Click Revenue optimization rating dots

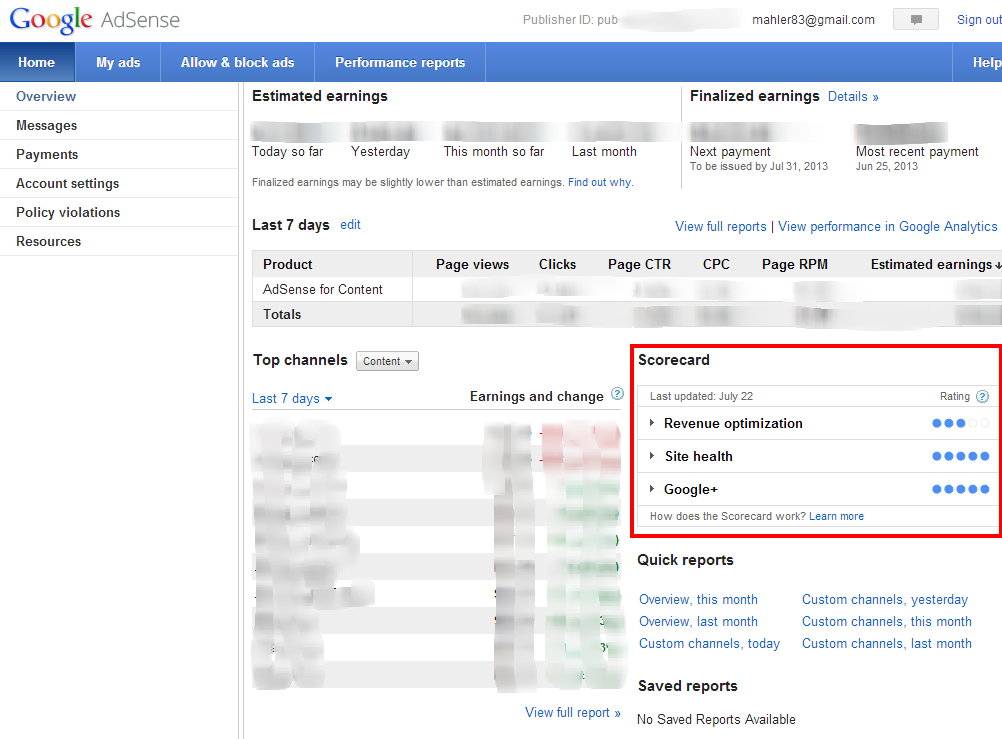pyautogui.click(x=960, y=424)
